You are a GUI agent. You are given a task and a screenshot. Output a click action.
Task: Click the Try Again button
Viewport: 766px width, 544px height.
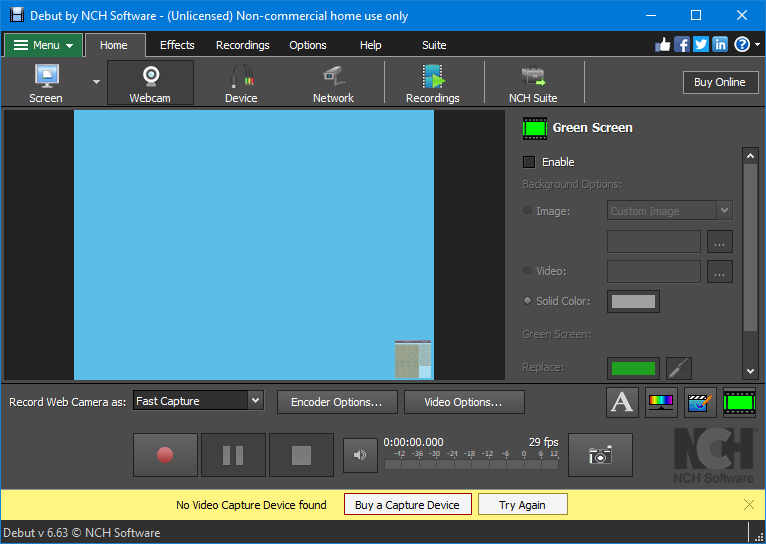522,504
